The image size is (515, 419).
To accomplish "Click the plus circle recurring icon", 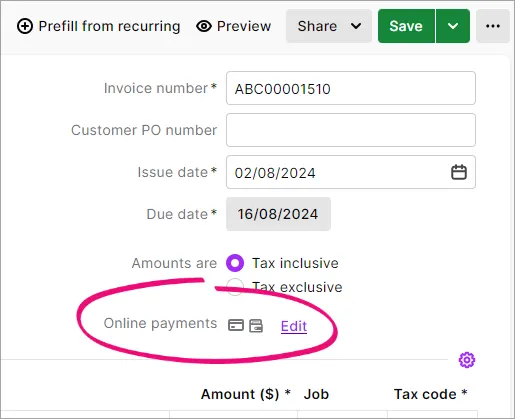I will (25, 26).
